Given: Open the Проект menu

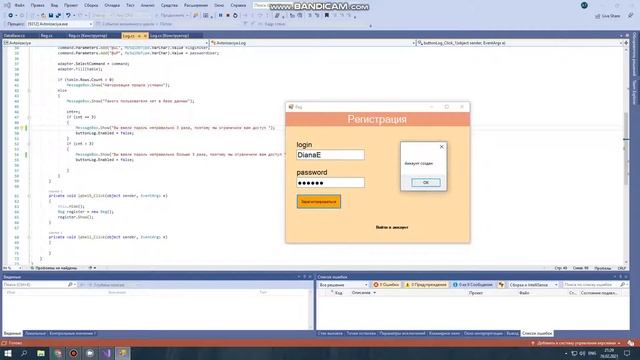Looking at the screenshot, I should click(x=71, y=5).
